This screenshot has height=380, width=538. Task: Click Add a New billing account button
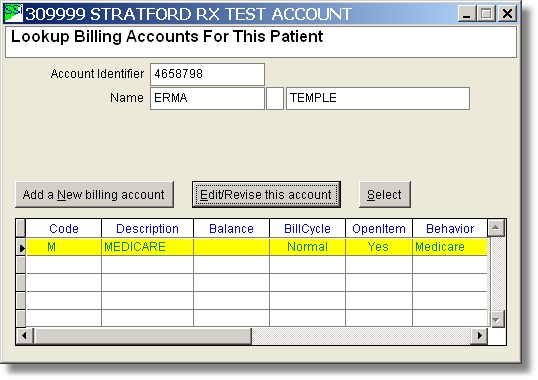tap(94, 195)
